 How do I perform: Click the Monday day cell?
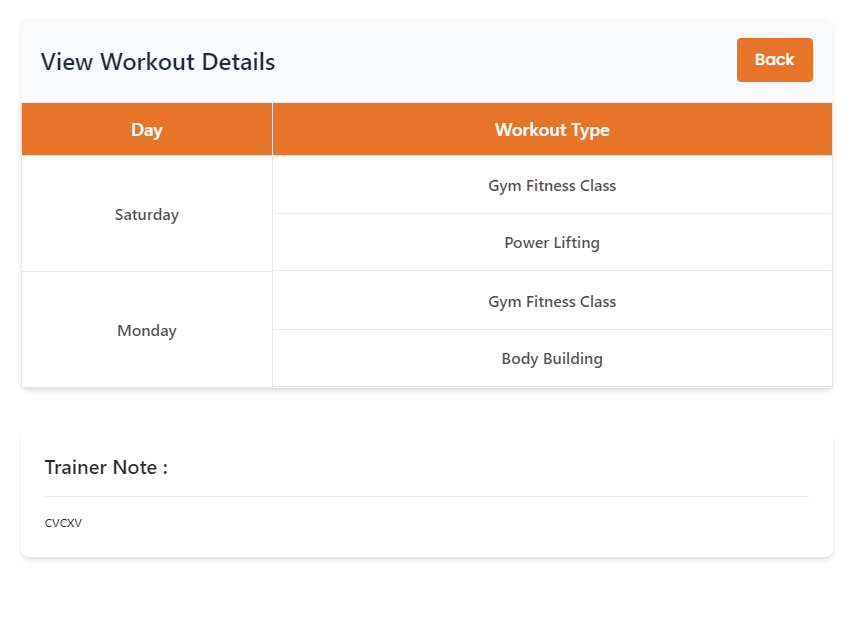(x=146, y=331)
